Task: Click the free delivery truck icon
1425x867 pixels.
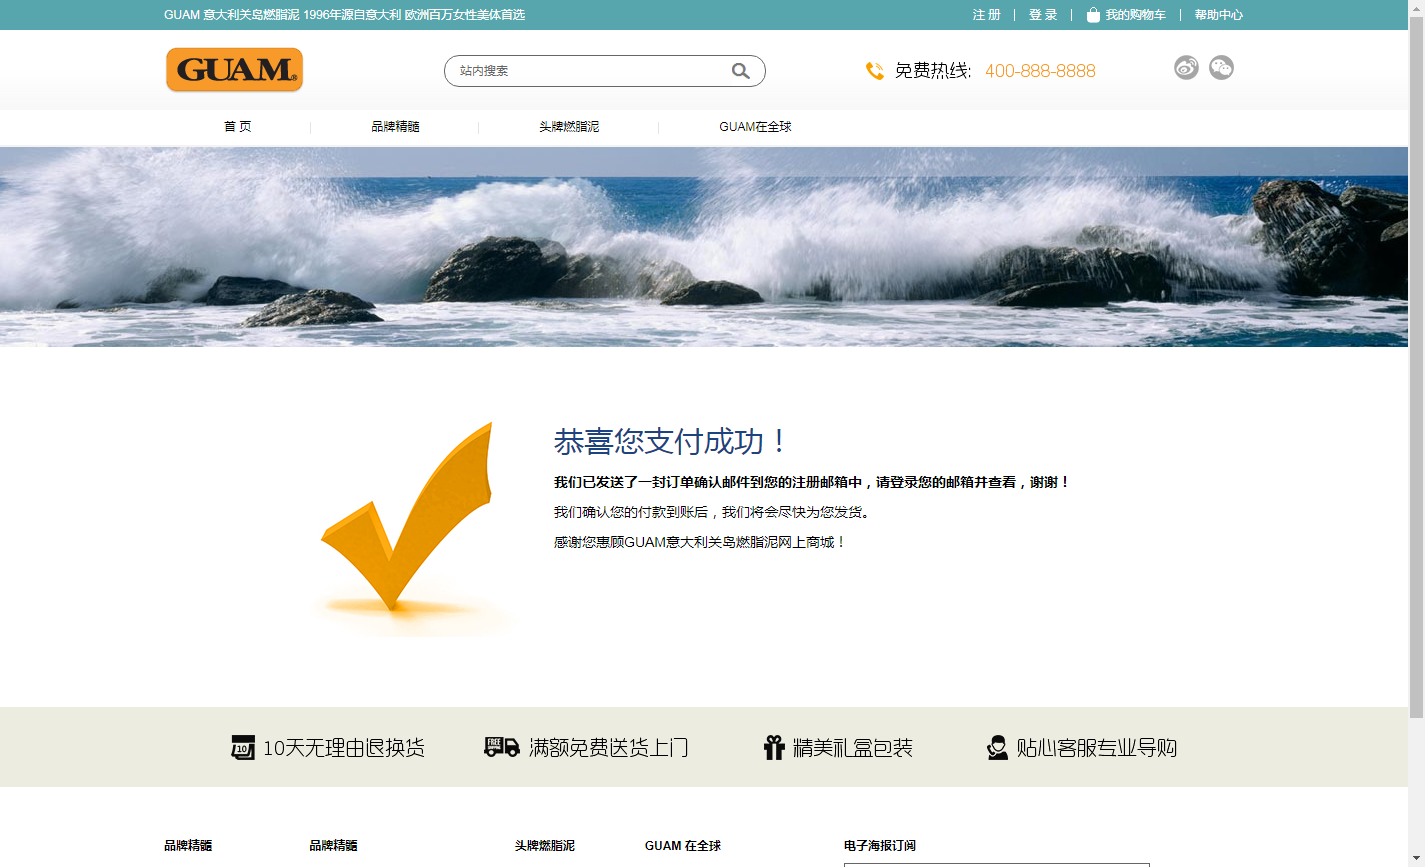Action: coord(502,747)
